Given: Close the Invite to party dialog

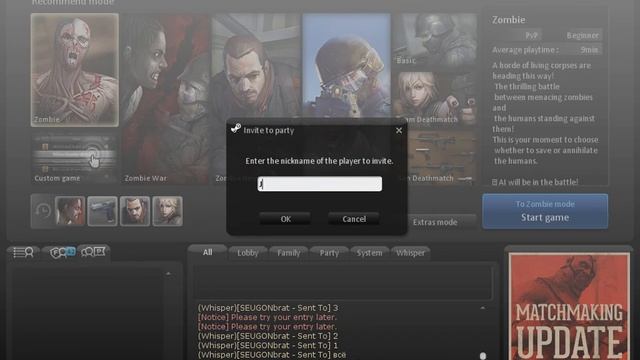Looking at the screenshot, I should pos(399,130).
